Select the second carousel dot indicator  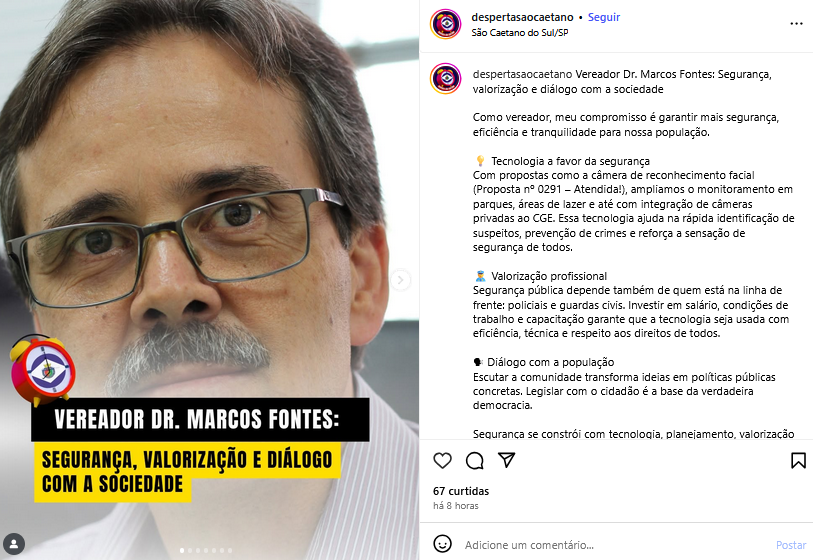pyautogui.click(x=190, y=551)
